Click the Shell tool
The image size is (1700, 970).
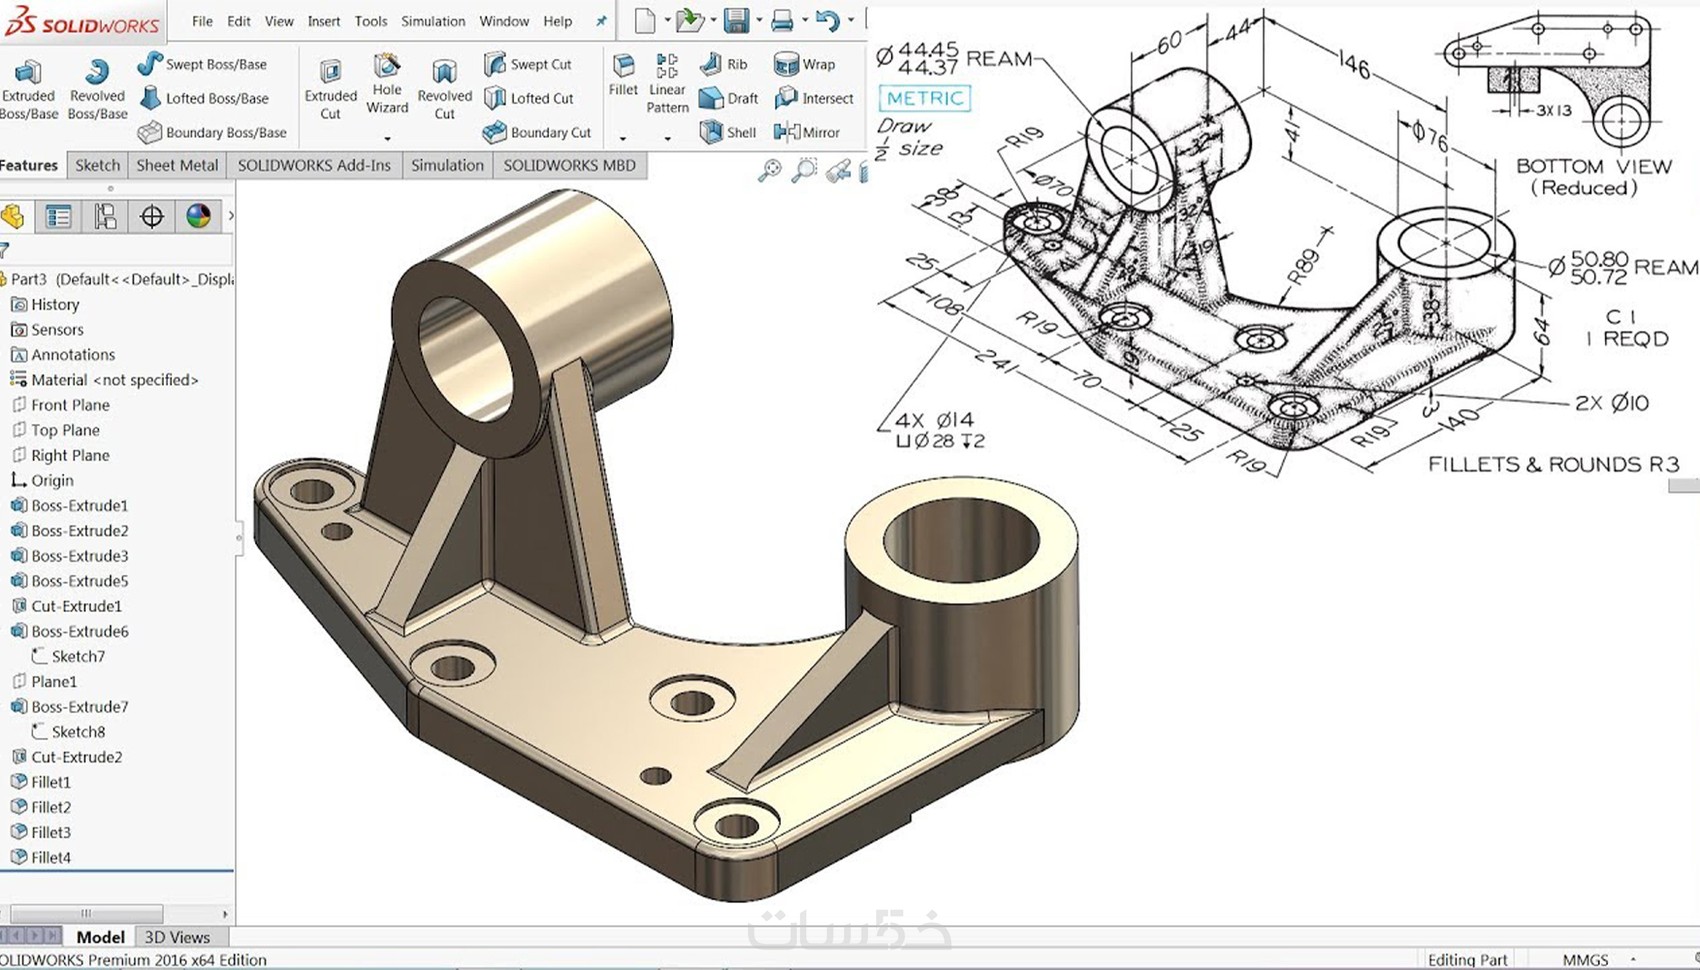pos(727,132)
